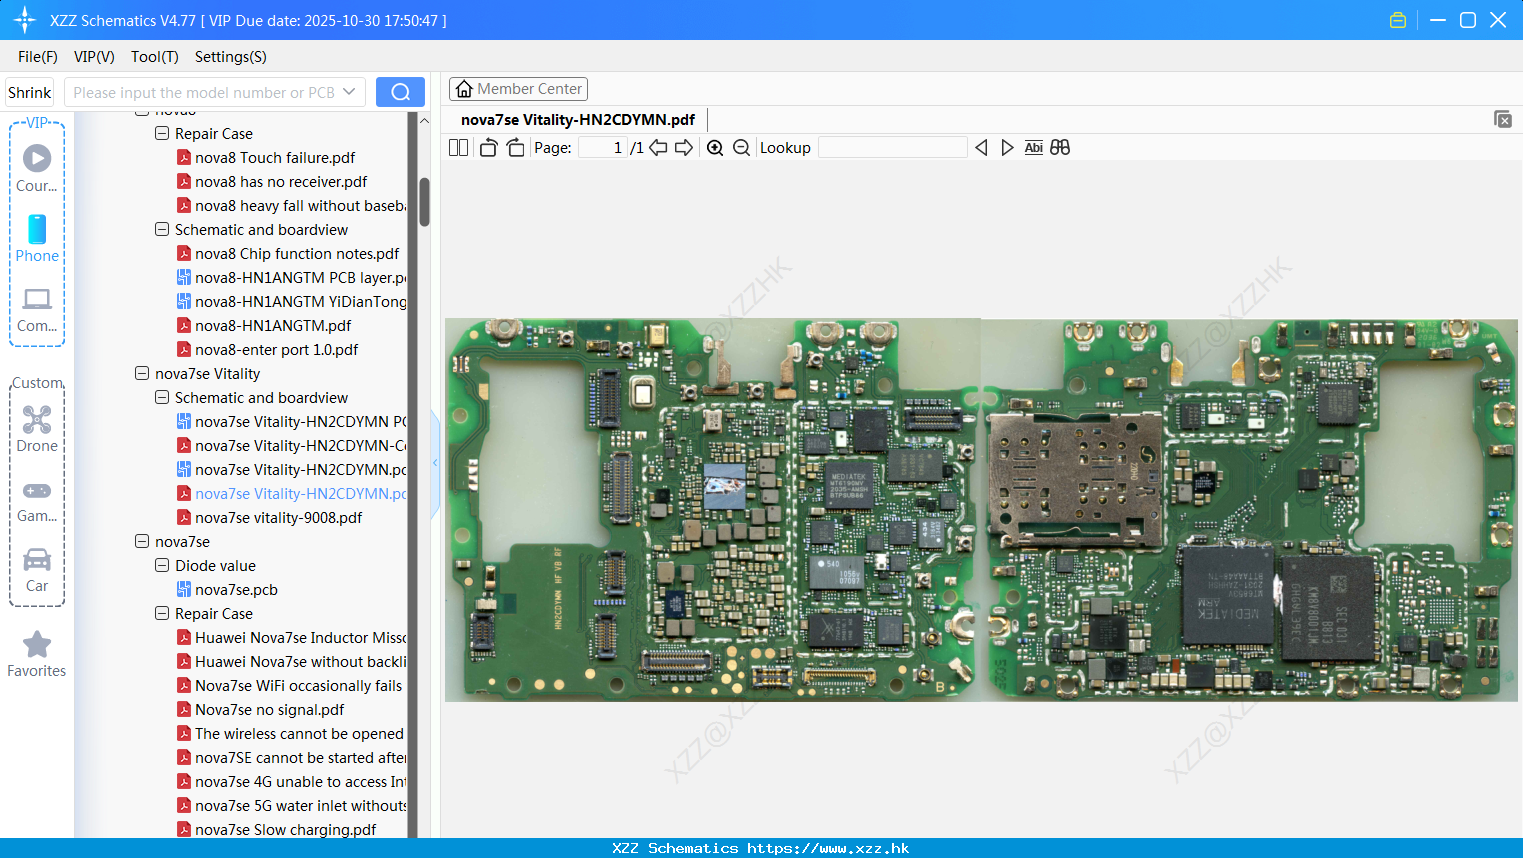Image resolution: width=1523 pixels, height=858 pixels.
Task: Open the Courses sidebar icon
Action: click(x=37, y=168)
